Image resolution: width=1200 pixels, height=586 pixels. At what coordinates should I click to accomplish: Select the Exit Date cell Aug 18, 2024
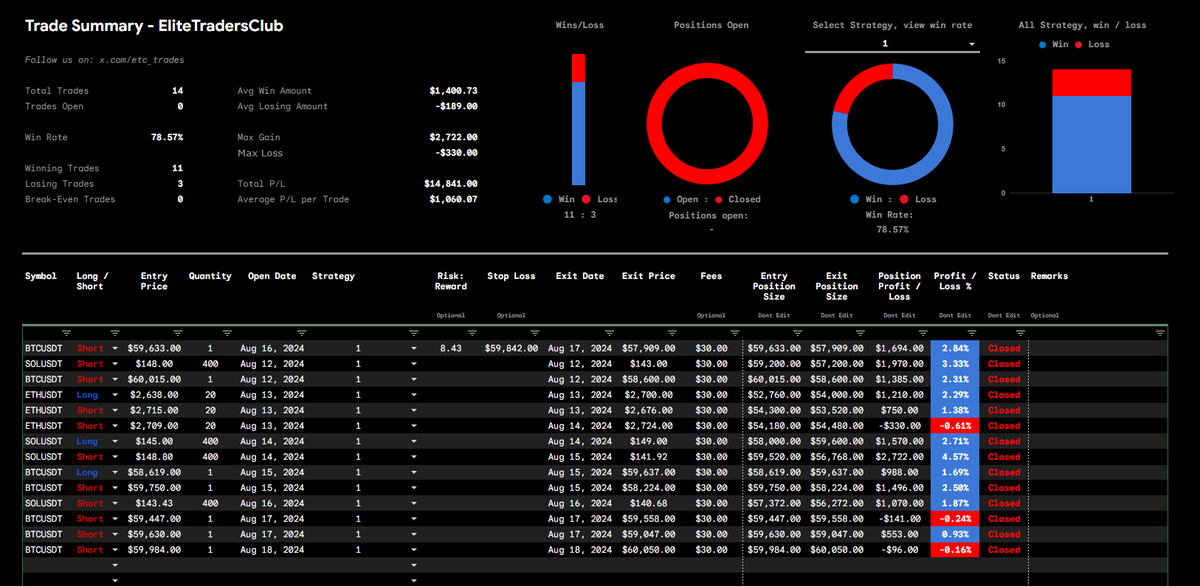coord(580,549)
